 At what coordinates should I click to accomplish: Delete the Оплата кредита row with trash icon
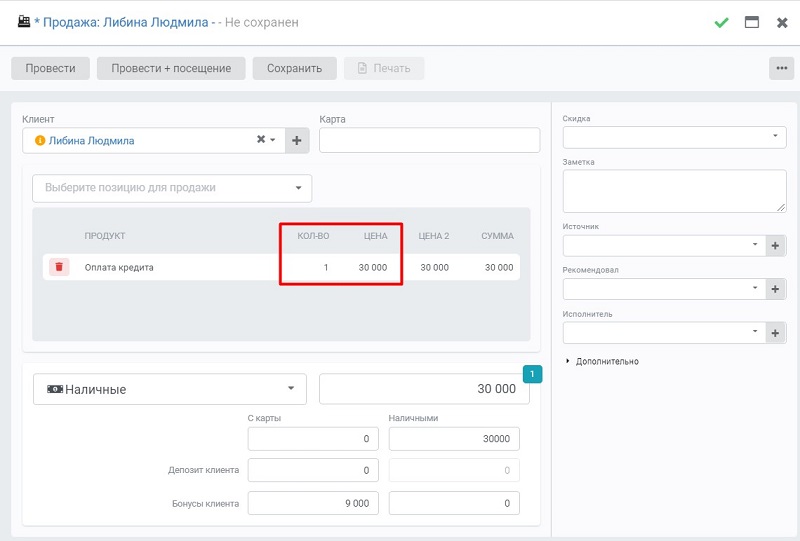(x=59, y=267)
